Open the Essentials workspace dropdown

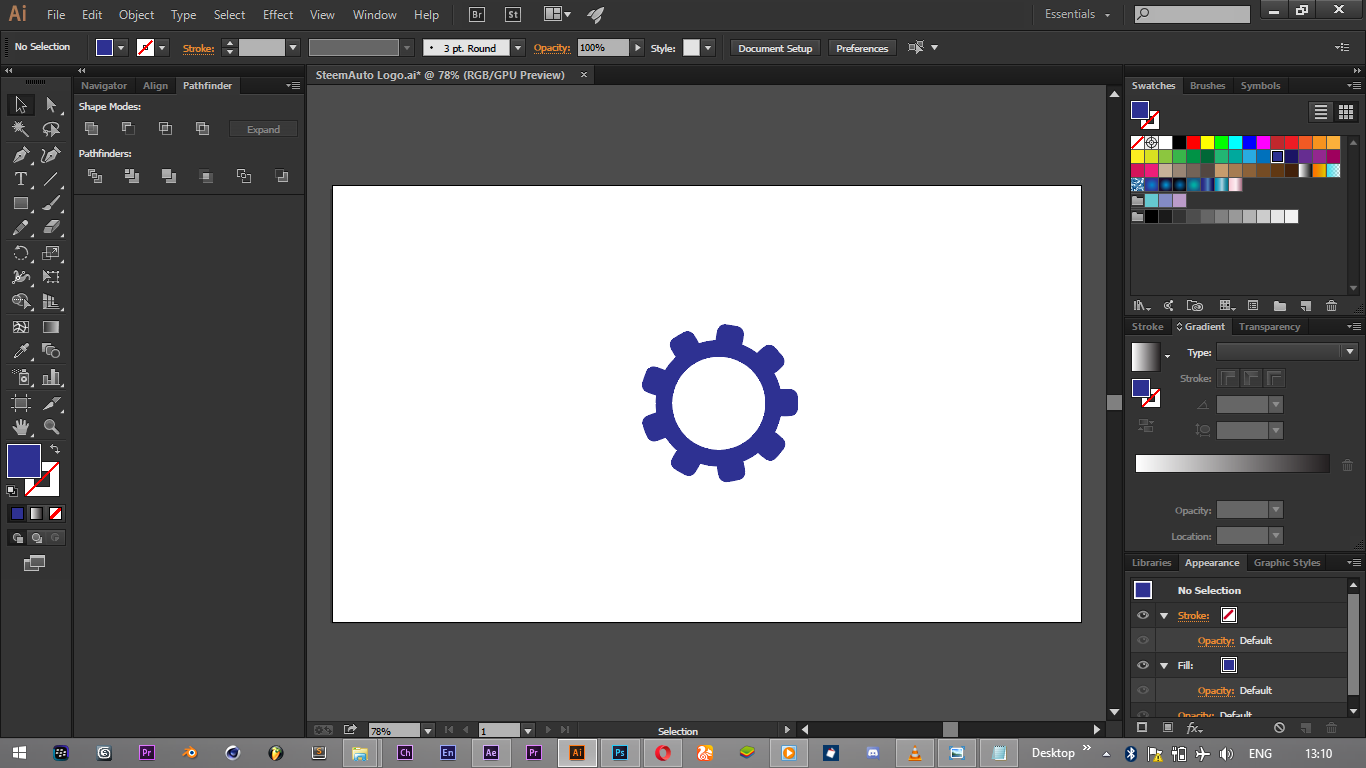pos(1077,15)
